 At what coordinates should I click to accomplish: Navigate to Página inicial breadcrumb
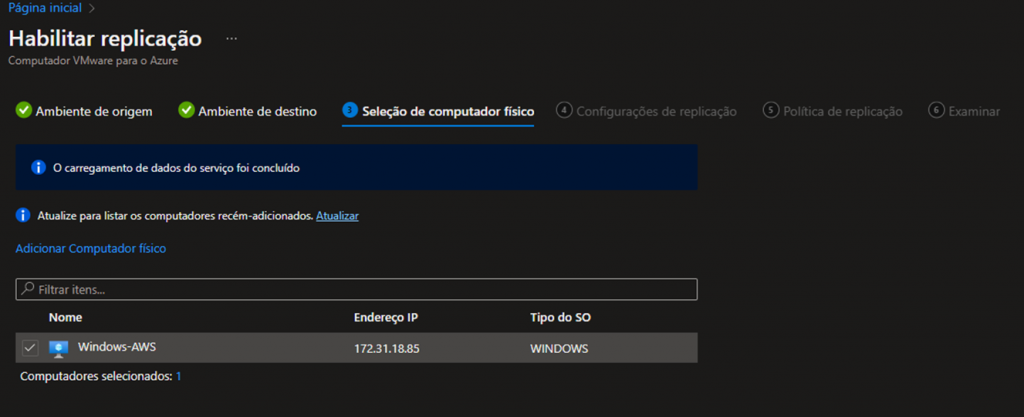pyautogui.click(x=45, y=8)
